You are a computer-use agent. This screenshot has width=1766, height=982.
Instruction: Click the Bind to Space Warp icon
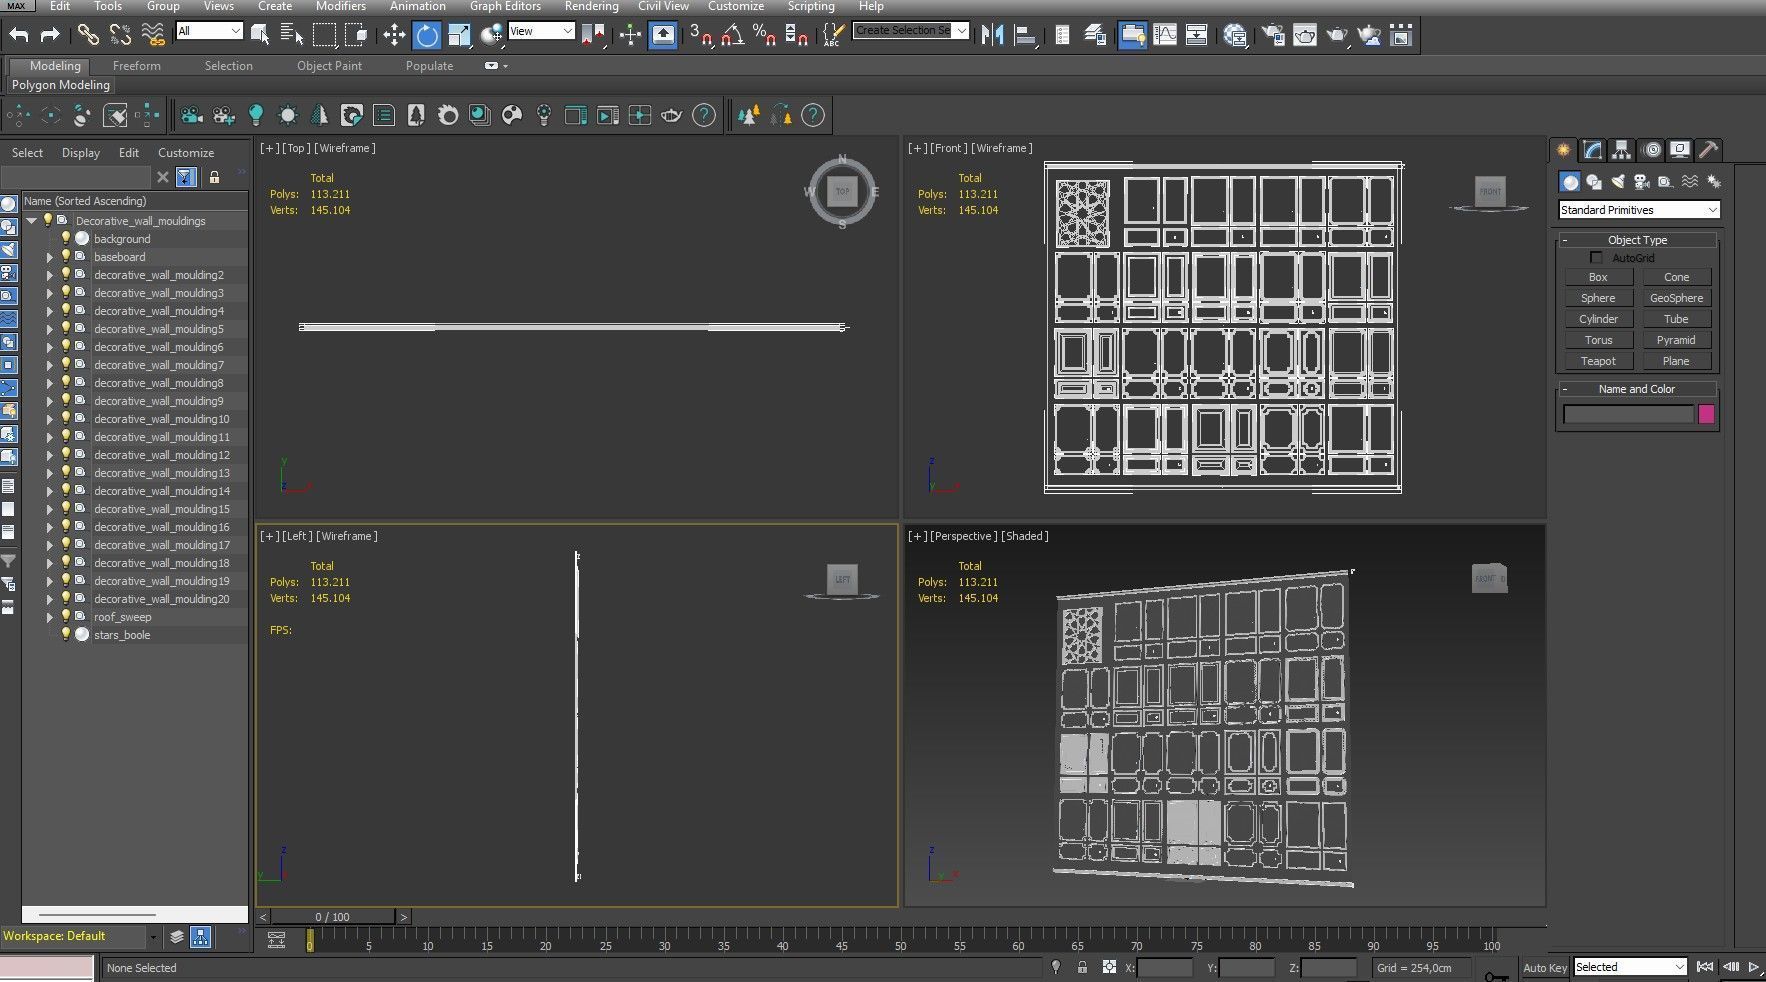(x=153, y=35)
